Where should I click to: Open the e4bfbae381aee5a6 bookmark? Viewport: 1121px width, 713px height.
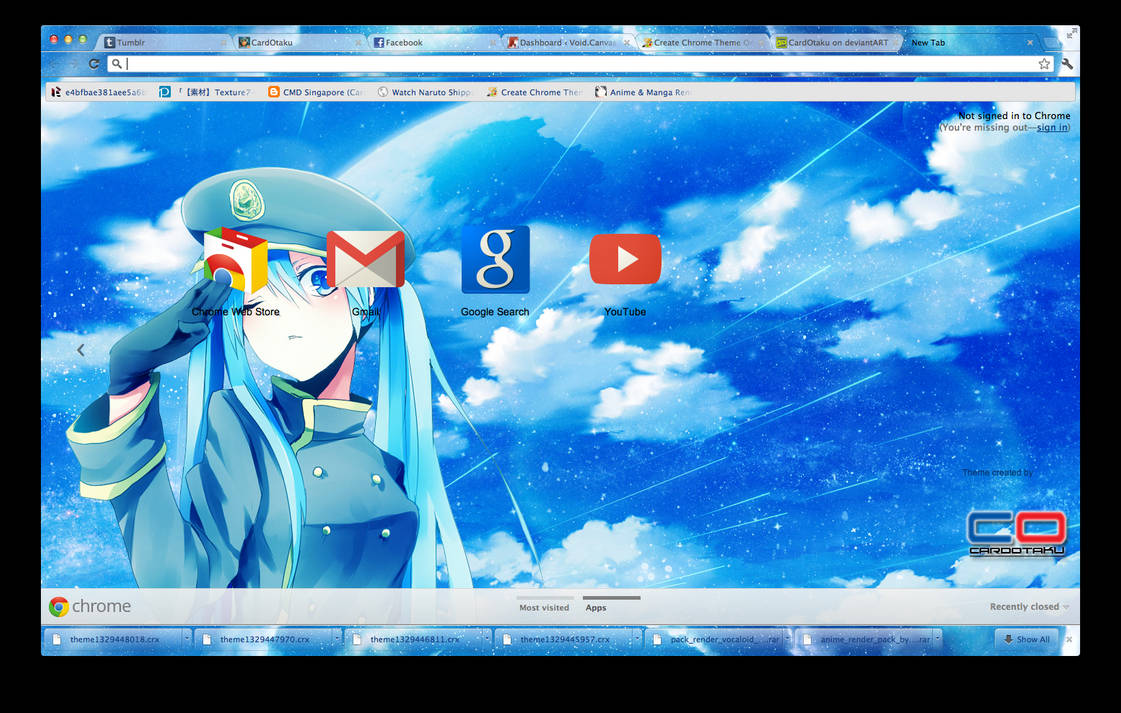(x=99, y=92)
